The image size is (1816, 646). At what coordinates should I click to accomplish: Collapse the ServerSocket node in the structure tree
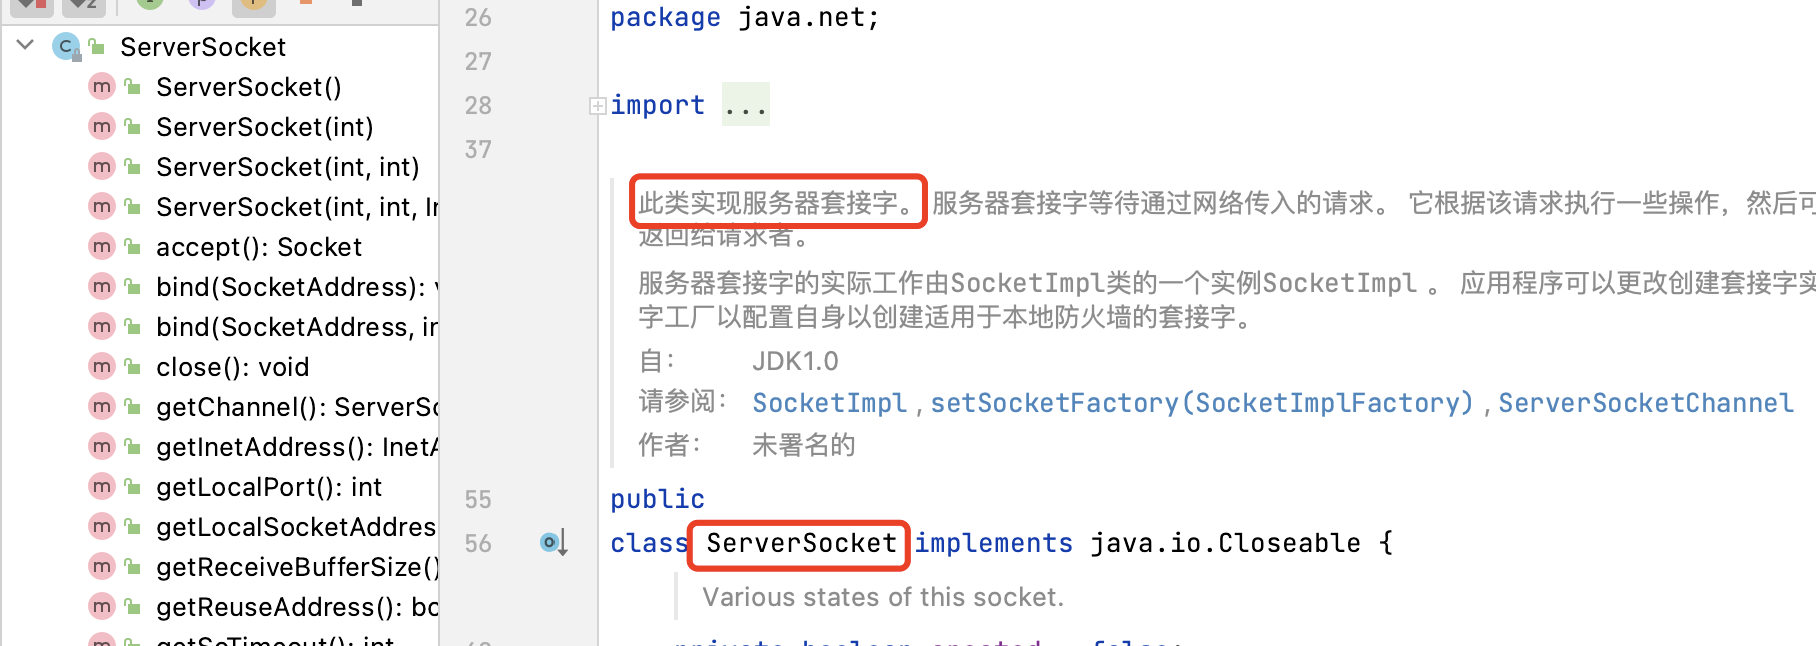click(x=26, y=45)
